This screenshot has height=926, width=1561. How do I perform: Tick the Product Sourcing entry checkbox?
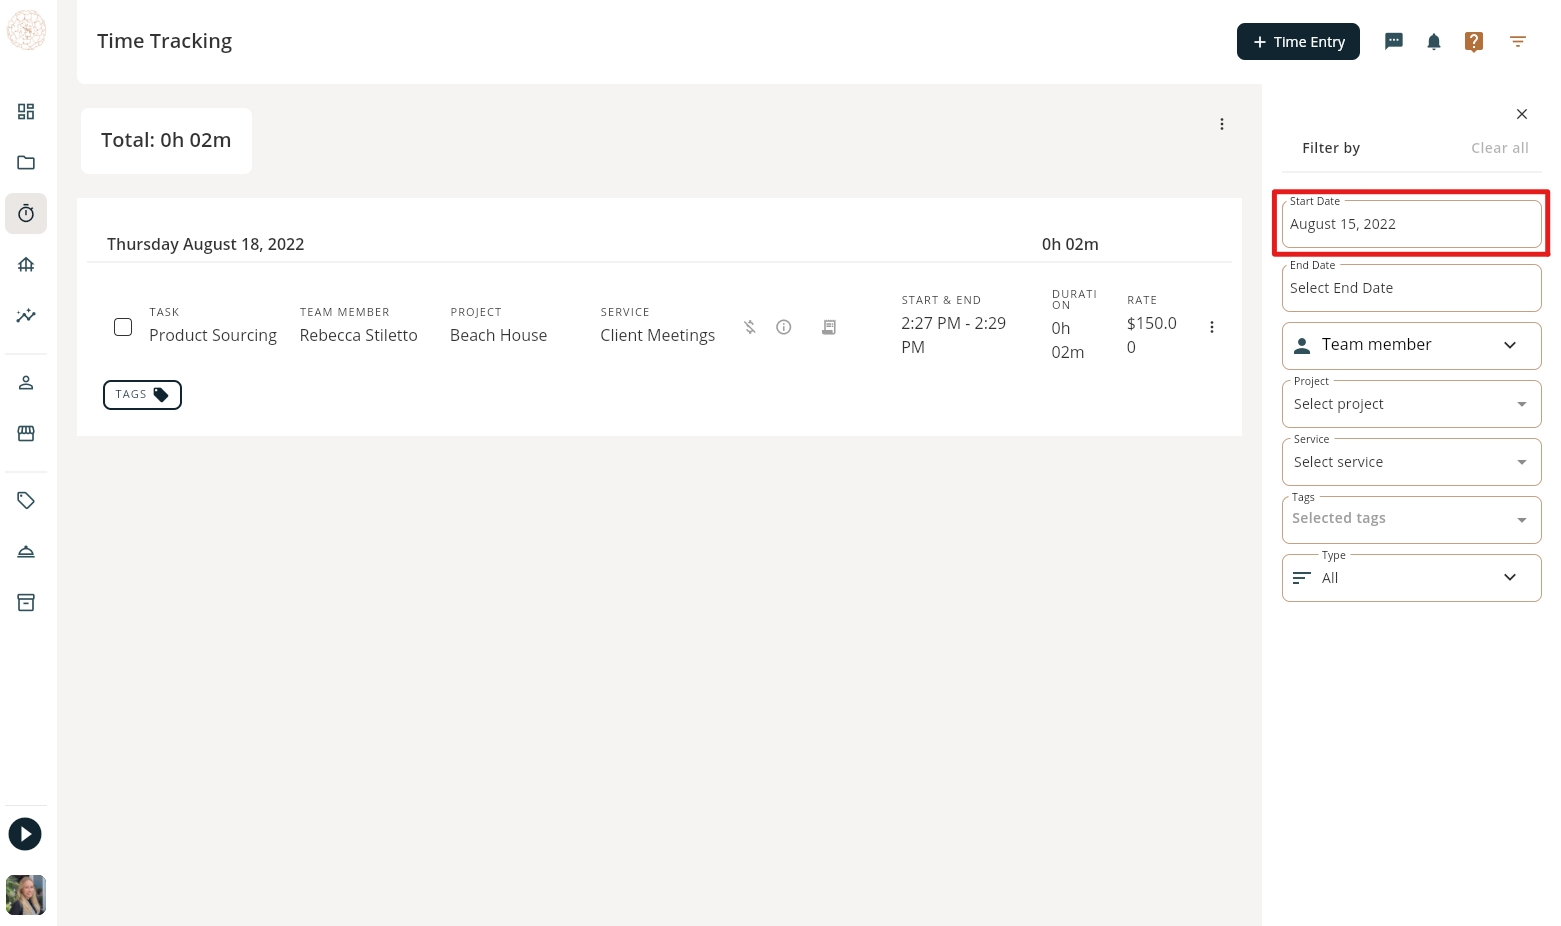(x=123, y=327)
